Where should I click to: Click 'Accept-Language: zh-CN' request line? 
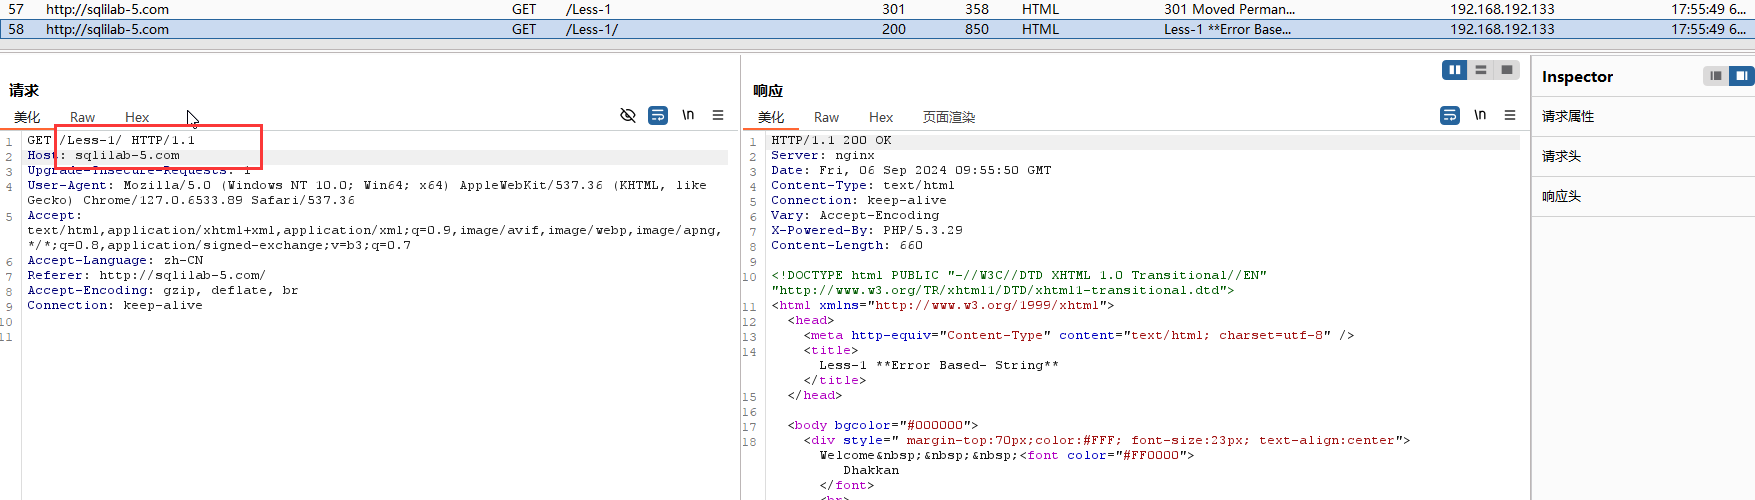point(115,260)
